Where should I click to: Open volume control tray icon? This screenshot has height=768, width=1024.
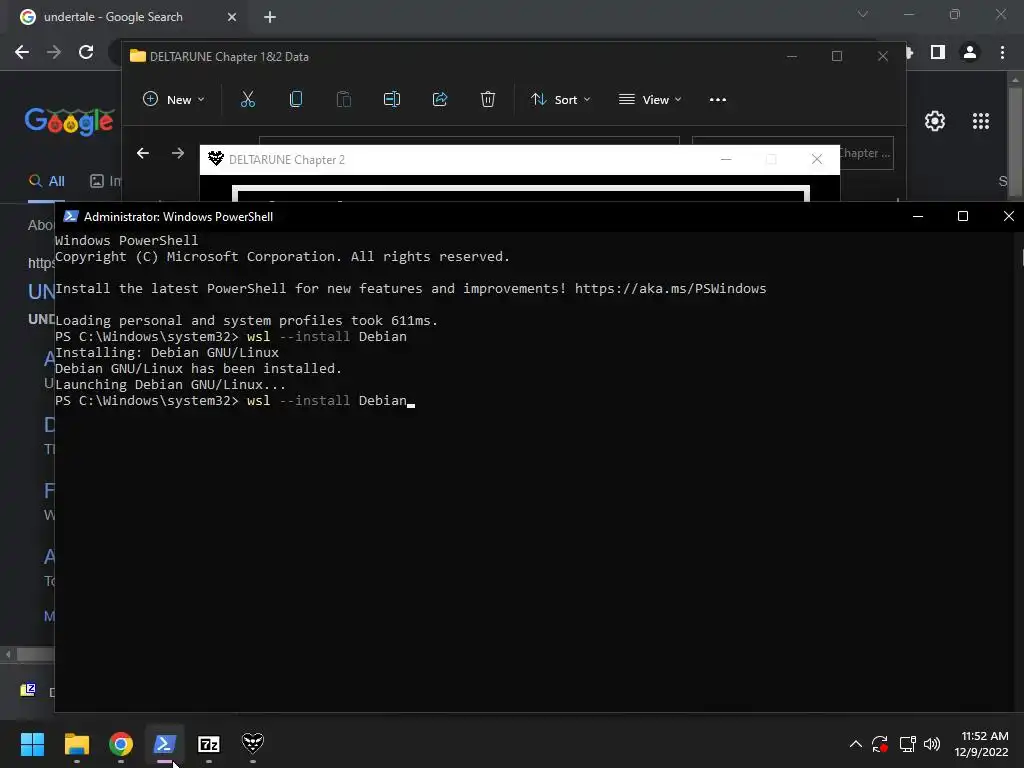[x=932, y=744]
